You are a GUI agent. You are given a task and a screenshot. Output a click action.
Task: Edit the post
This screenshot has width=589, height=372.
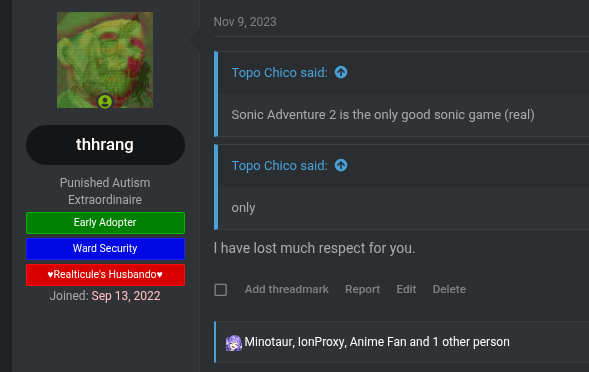(x=406, y=289)
